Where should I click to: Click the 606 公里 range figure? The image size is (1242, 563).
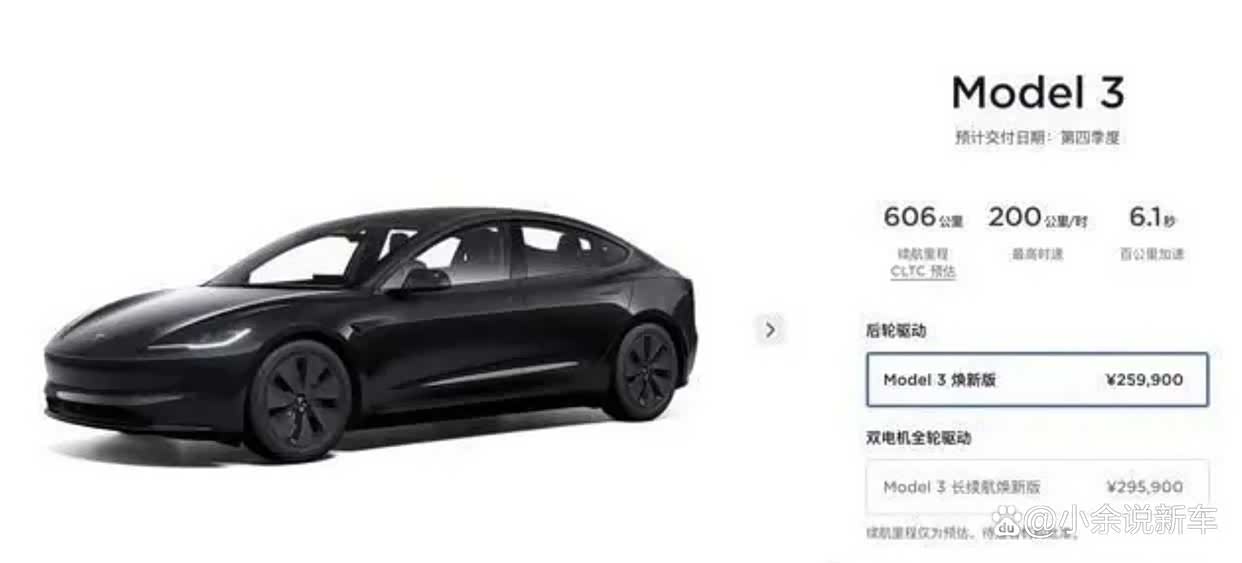pyautogui.click(x=923, y=216)
